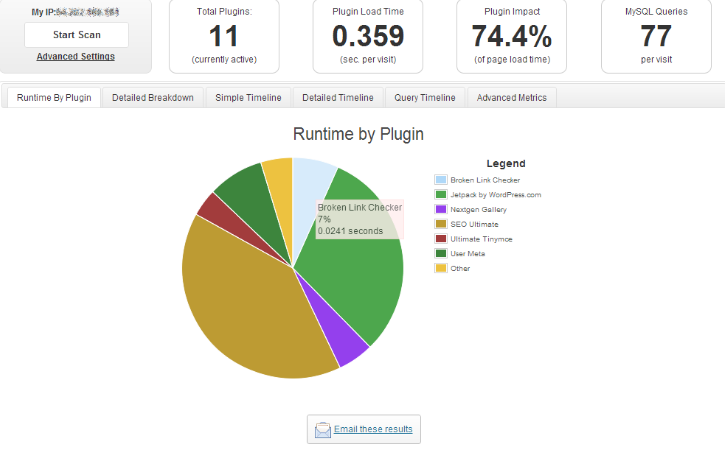725x451 pixels.
Task: Open the Simple Timeline tab
Action: [249, 97]
